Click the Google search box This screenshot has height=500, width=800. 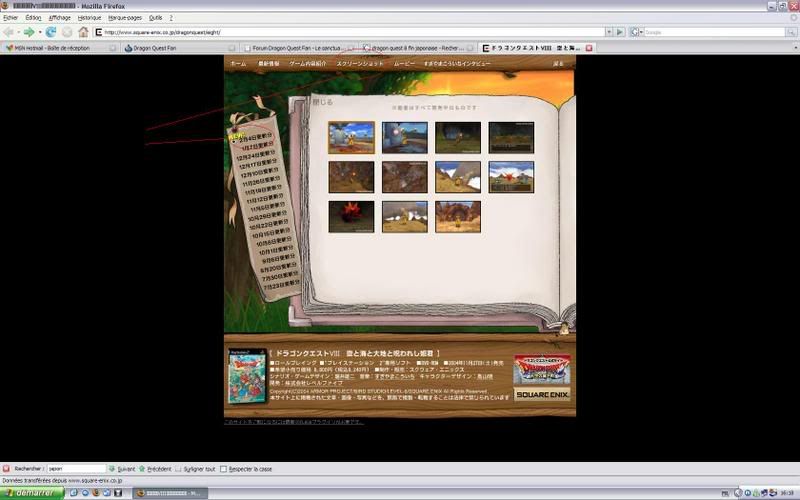pos(714,32)
